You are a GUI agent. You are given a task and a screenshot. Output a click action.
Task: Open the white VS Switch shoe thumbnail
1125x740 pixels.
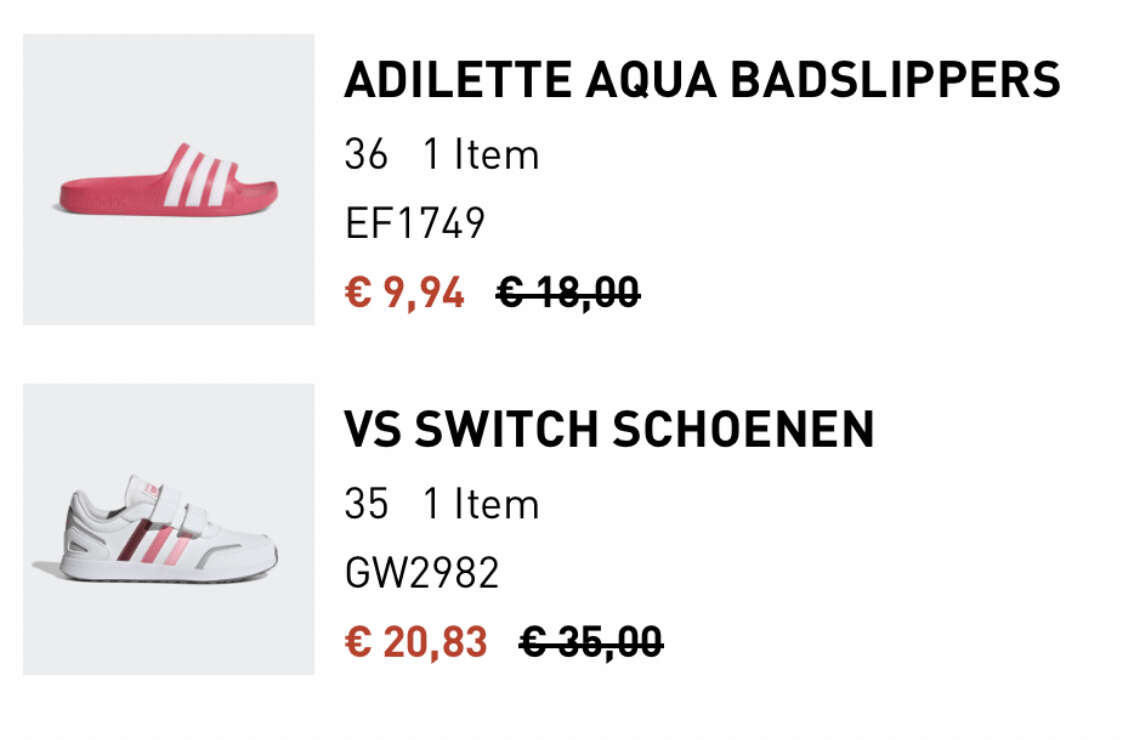tap(169, 530)
